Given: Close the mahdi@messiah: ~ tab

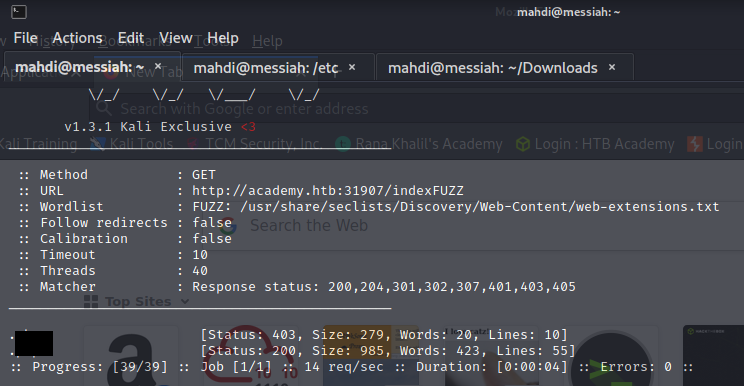Looking at the screenshot, I should coord(158,66).
